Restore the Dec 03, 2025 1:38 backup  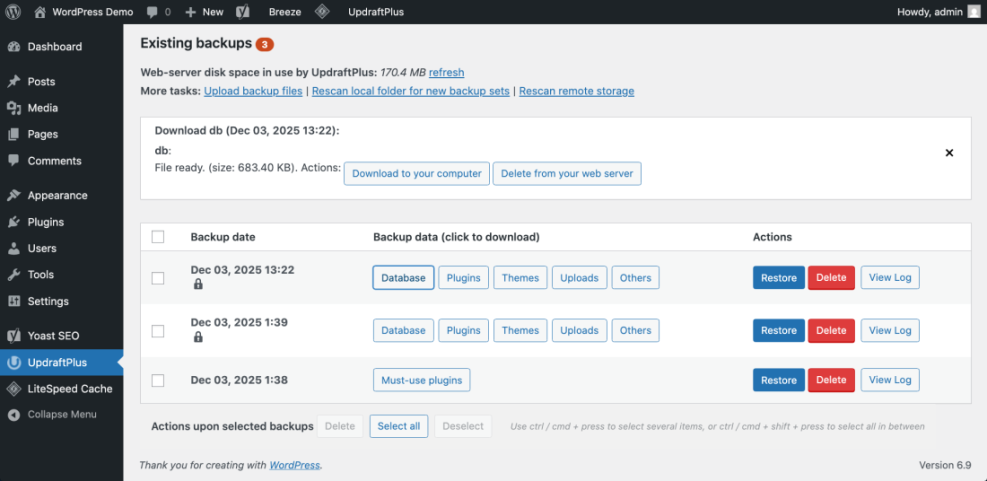pyautogui.click(x=779, y=380)
